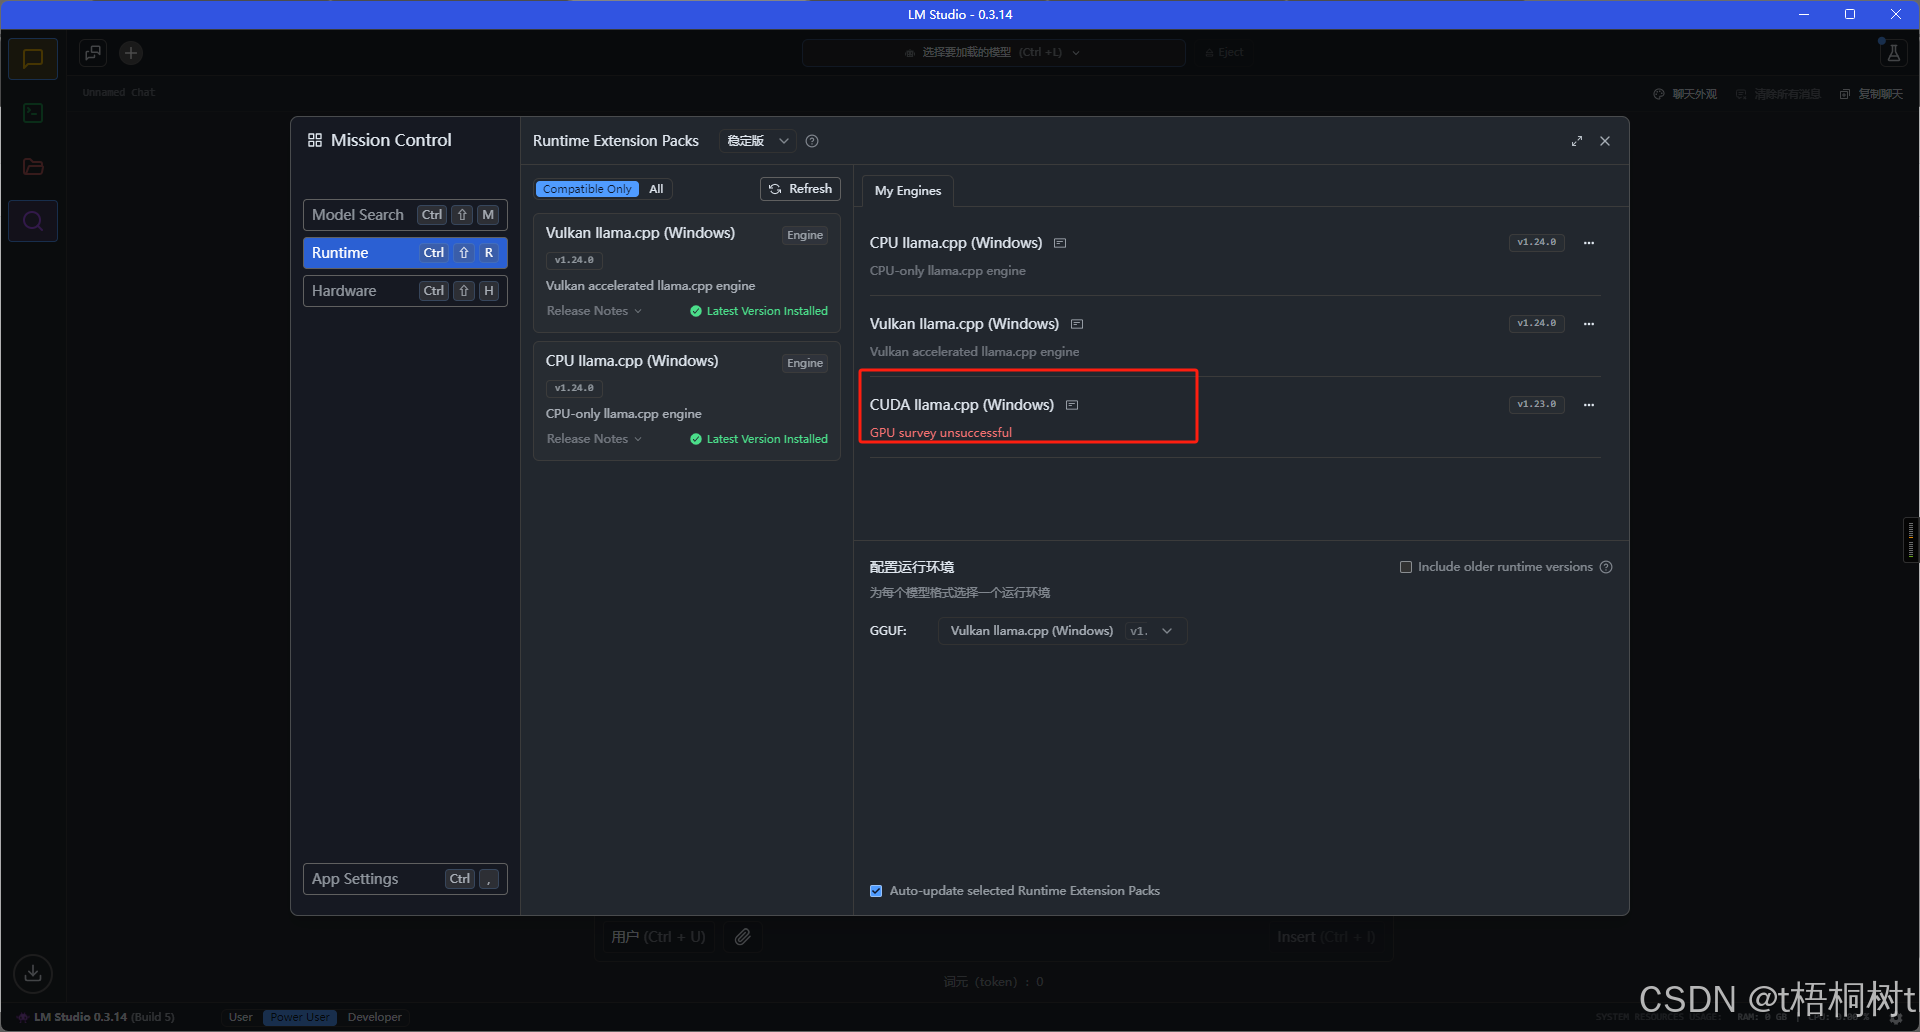
Task: Open GGUF runtime selection dropdown
Action: [1062, 631]
